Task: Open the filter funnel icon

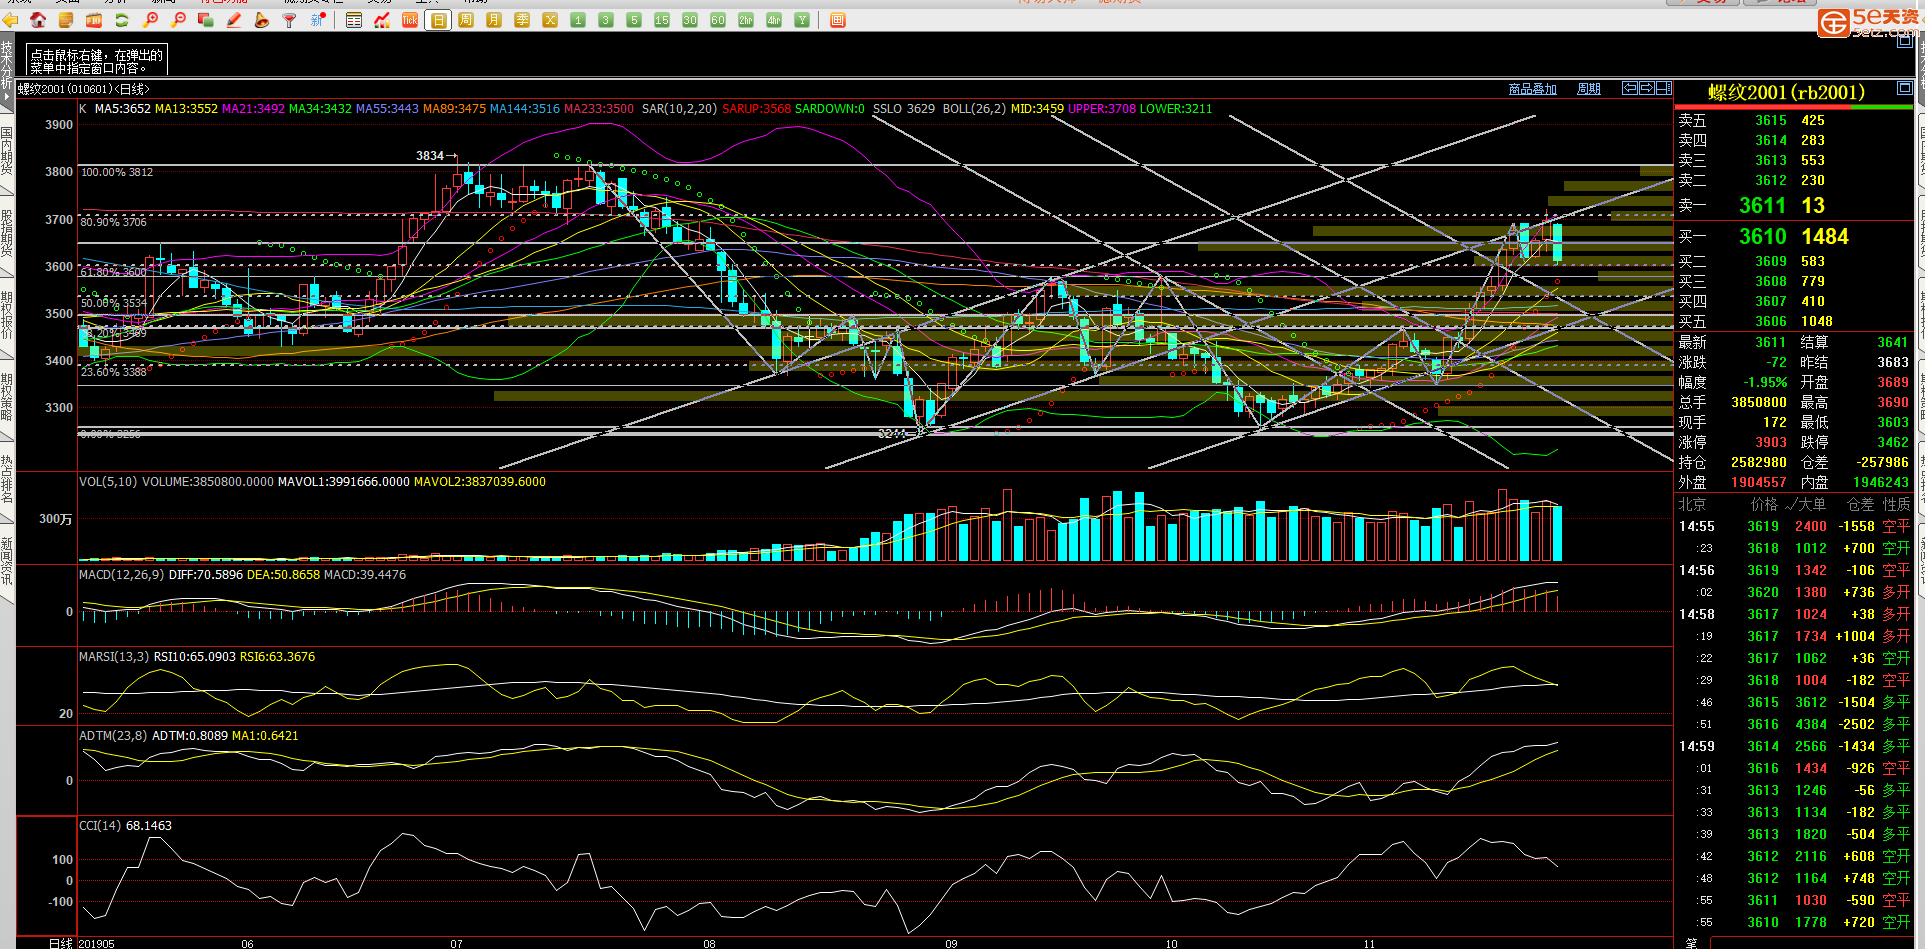Action: click(x=290, y=20)
